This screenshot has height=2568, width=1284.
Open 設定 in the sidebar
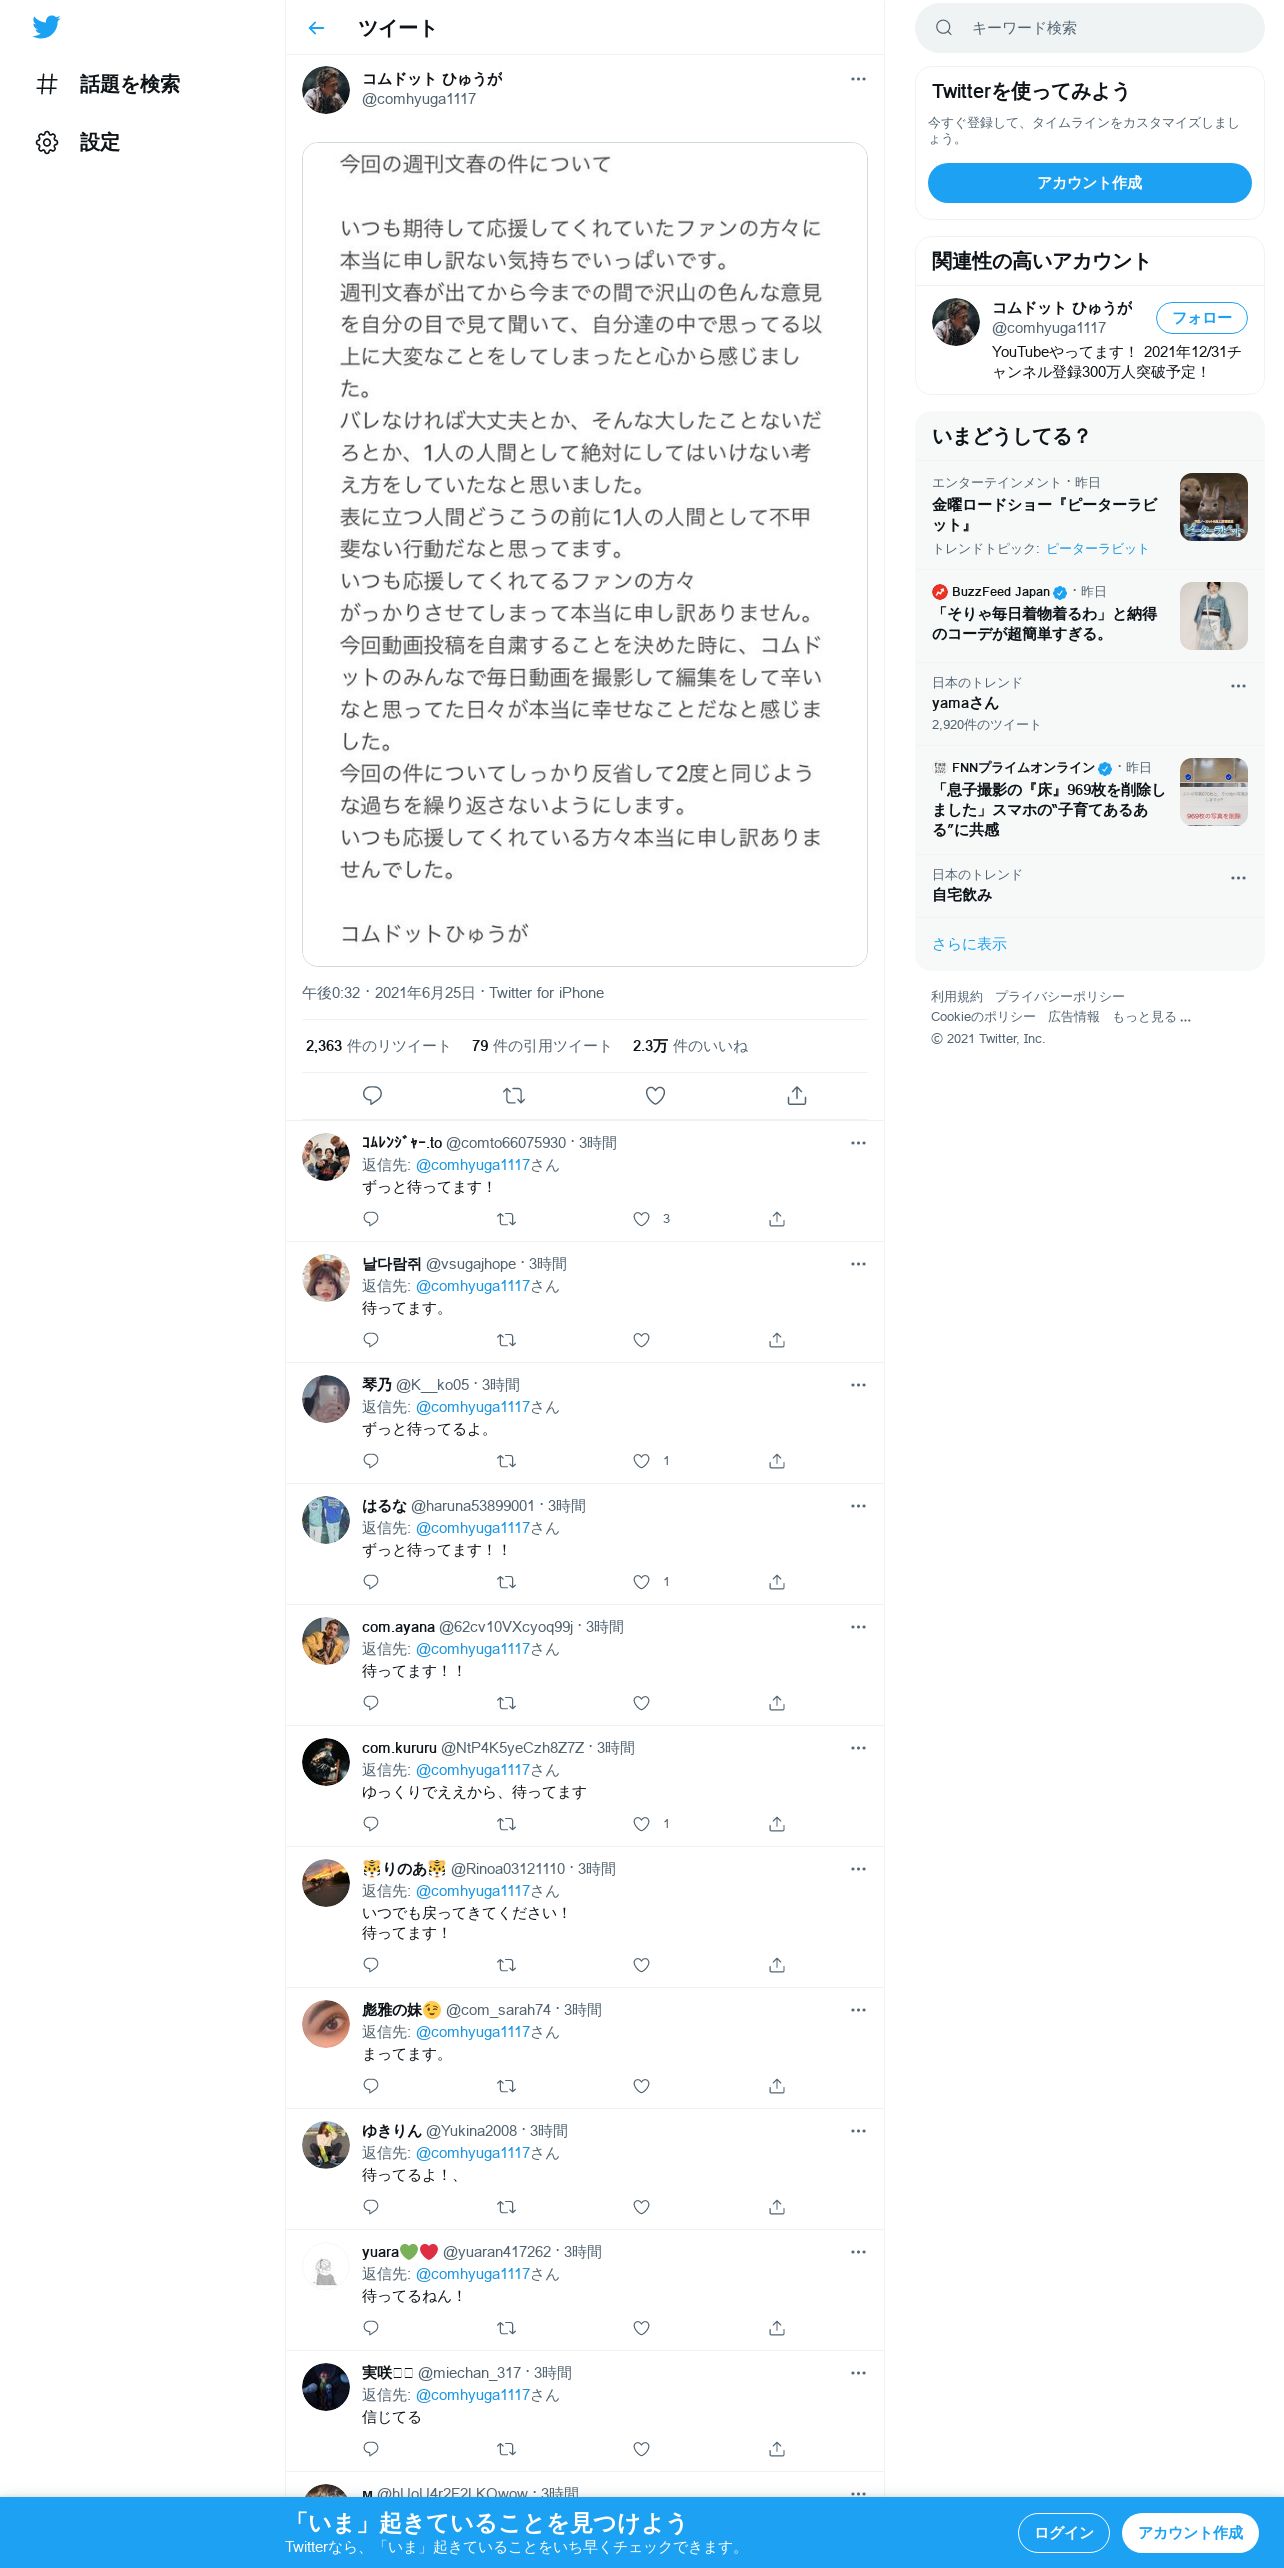[78, 142]
